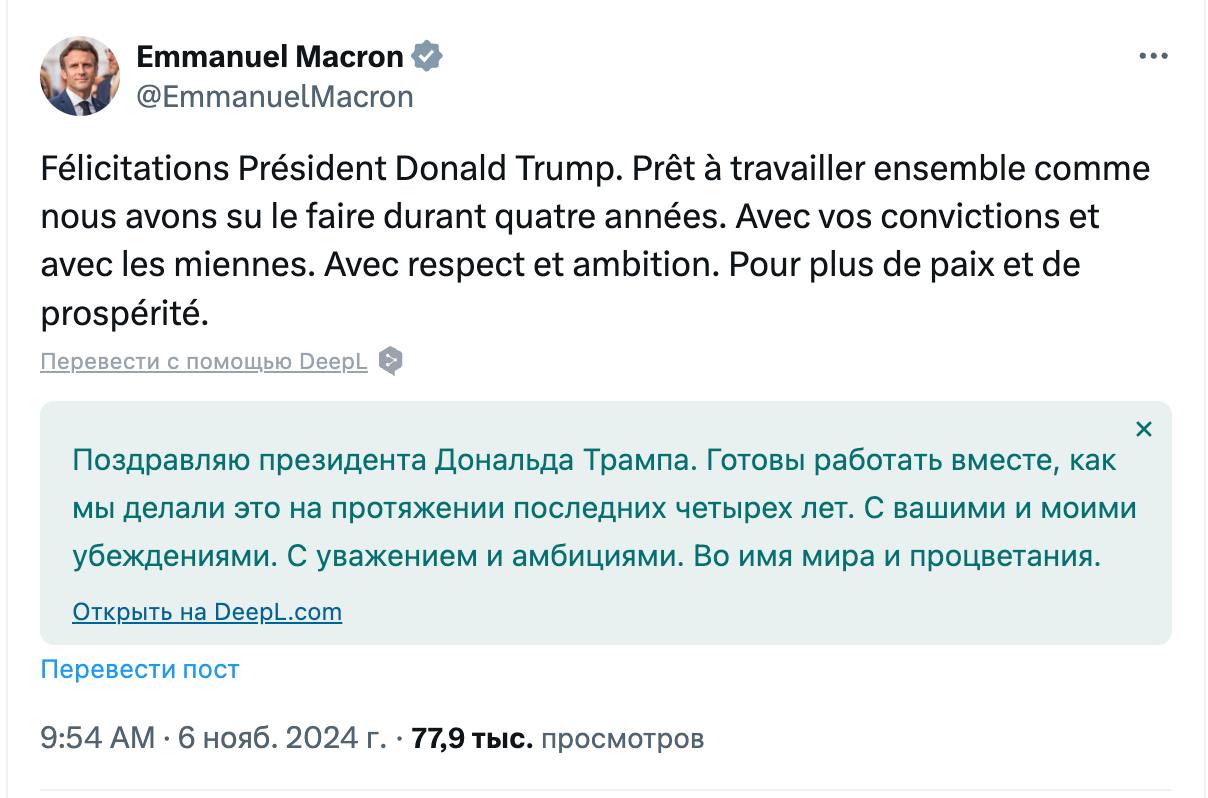Viewport: 1208px width, 798px height.
Task: Open the @EmmanuelMacron handle link
Action: (274, 96)
